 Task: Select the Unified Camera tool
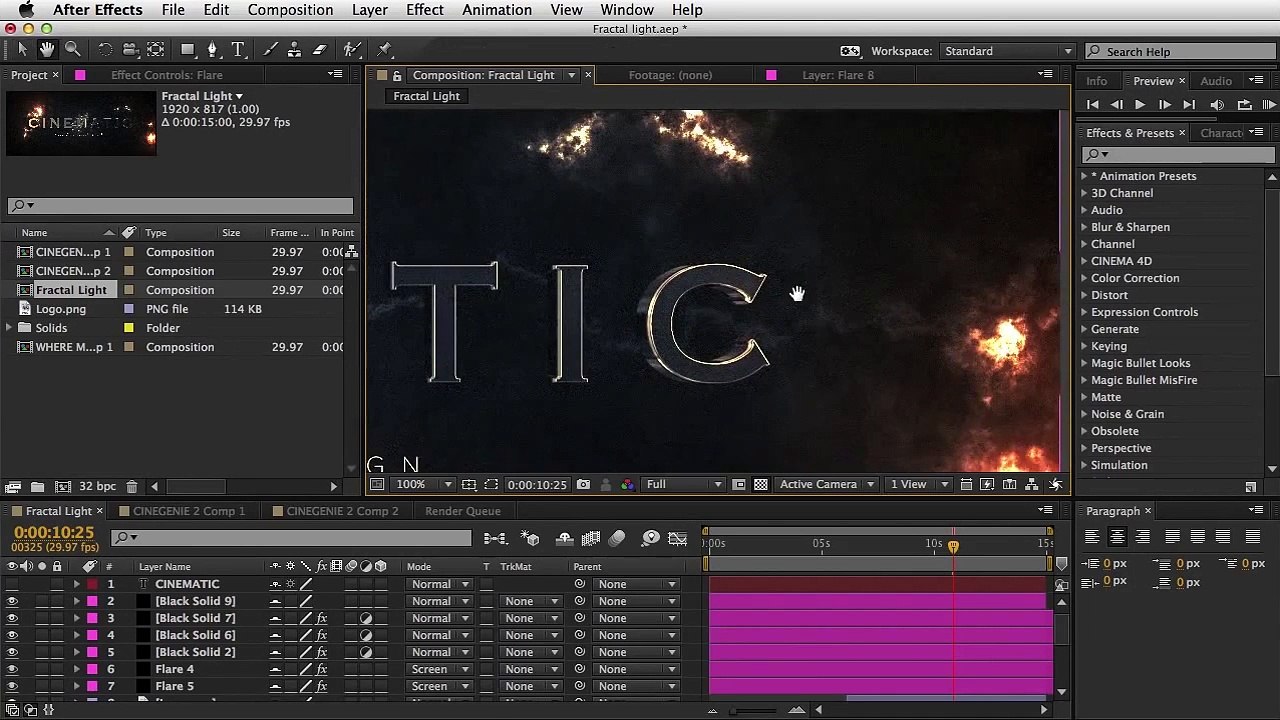click(130, 49)
